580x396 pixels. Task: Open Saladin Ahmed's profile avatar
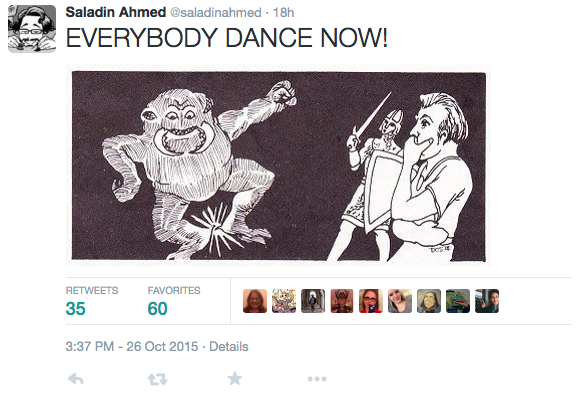pyautogui.click(x=32, y=28)
